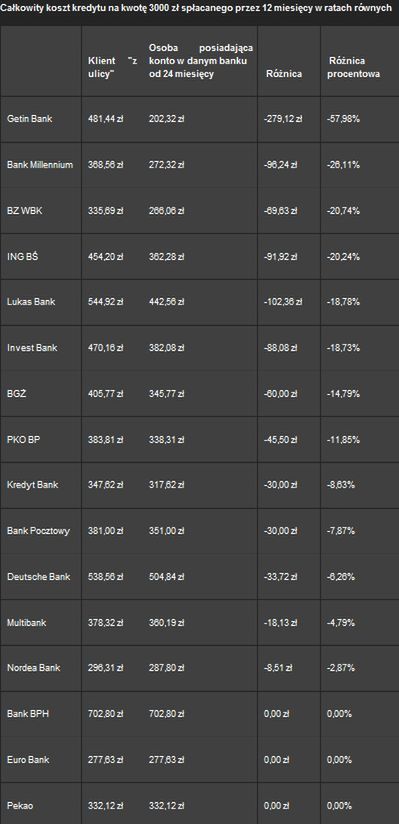Click the "Klient z ulicy" column header
This screenshot has width=399, height=824.
(112, 68)
